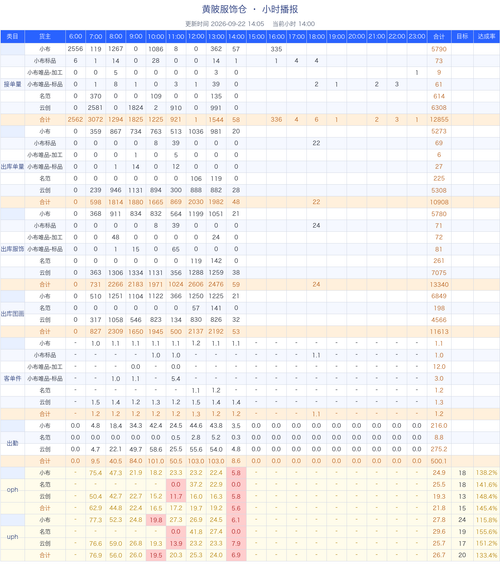Click the value 2030 in 12:00 column

(x=196, y=202)
